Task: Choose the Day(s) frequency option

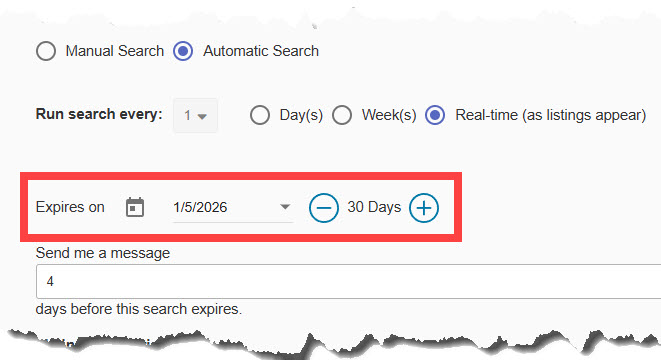Action: click(260, 115)
